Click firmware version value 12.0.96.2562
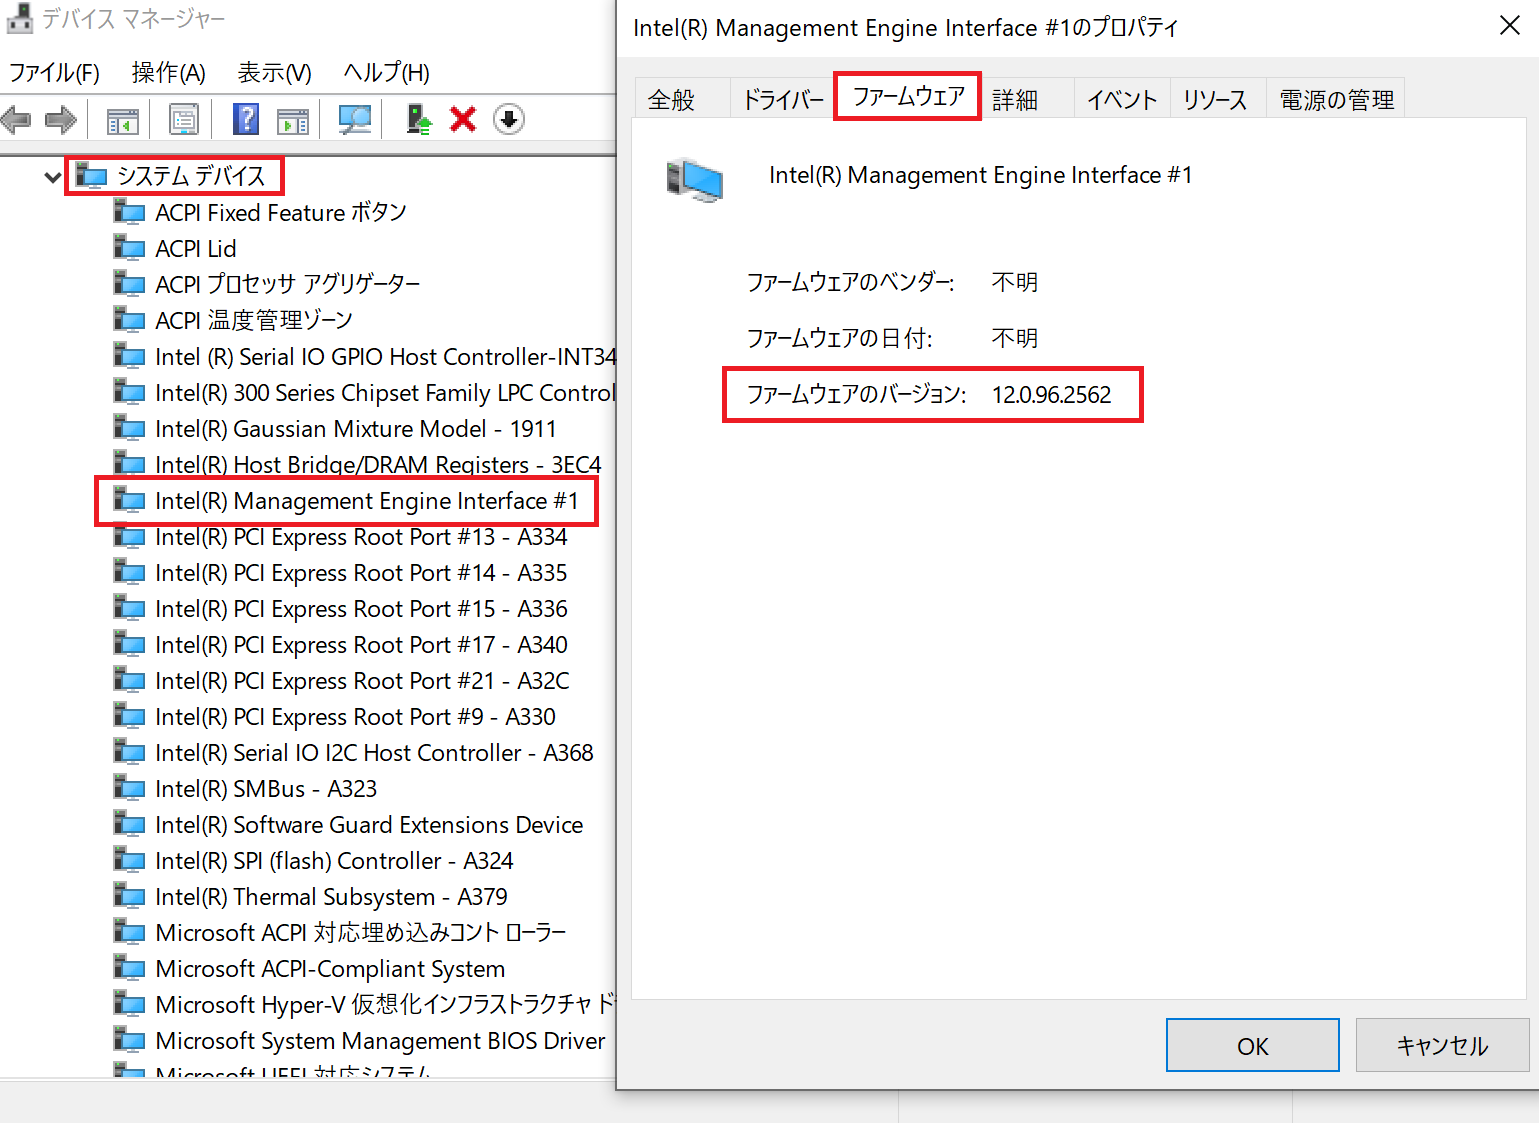 [x=1052, y=395]
